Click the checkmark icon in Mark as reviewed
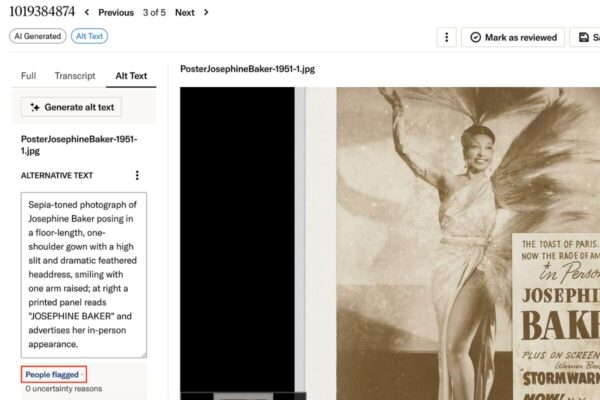Image resolution: width=600 pixels, height=400 pixels. click(475, 37)
